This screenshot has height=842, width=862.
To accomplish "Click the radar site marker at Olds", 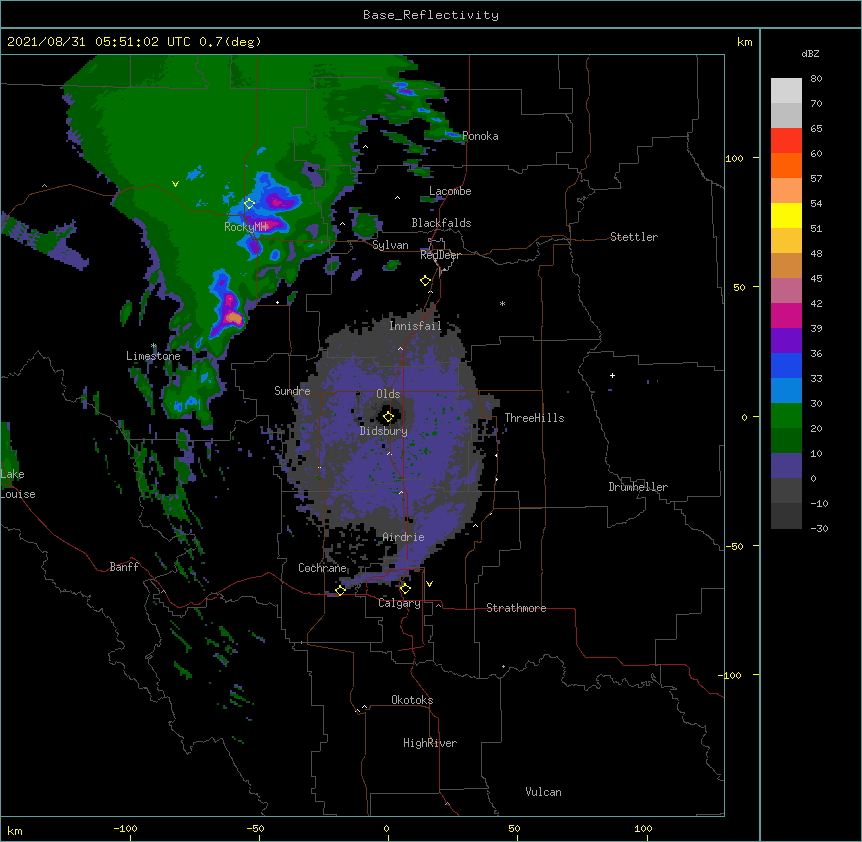I will [388, 416].
